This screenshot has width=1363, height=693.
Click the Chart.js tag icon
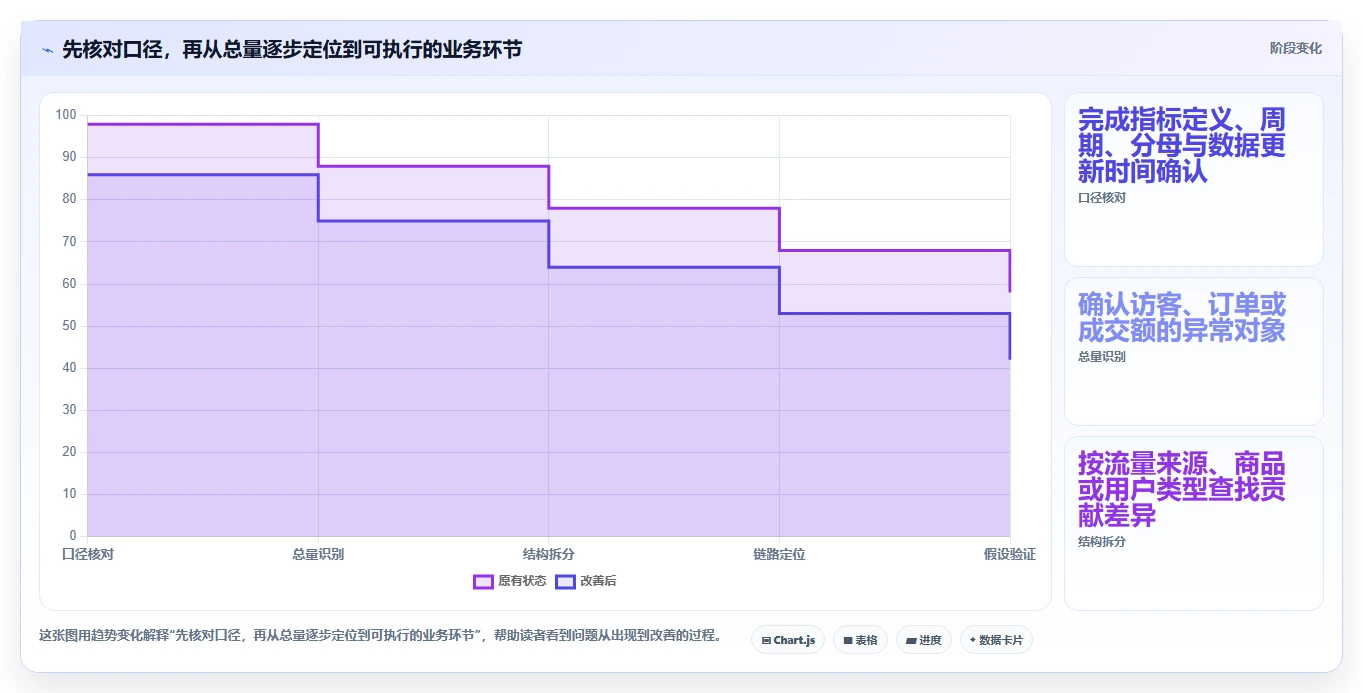(x=766, y=640)
